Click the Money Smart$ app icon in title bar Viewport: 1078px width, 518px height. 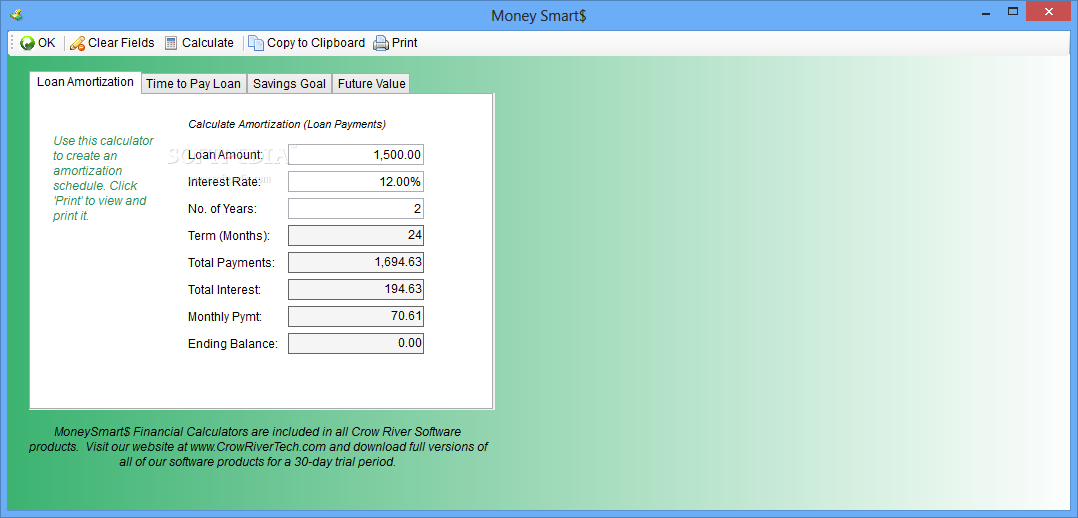(17, 14)
